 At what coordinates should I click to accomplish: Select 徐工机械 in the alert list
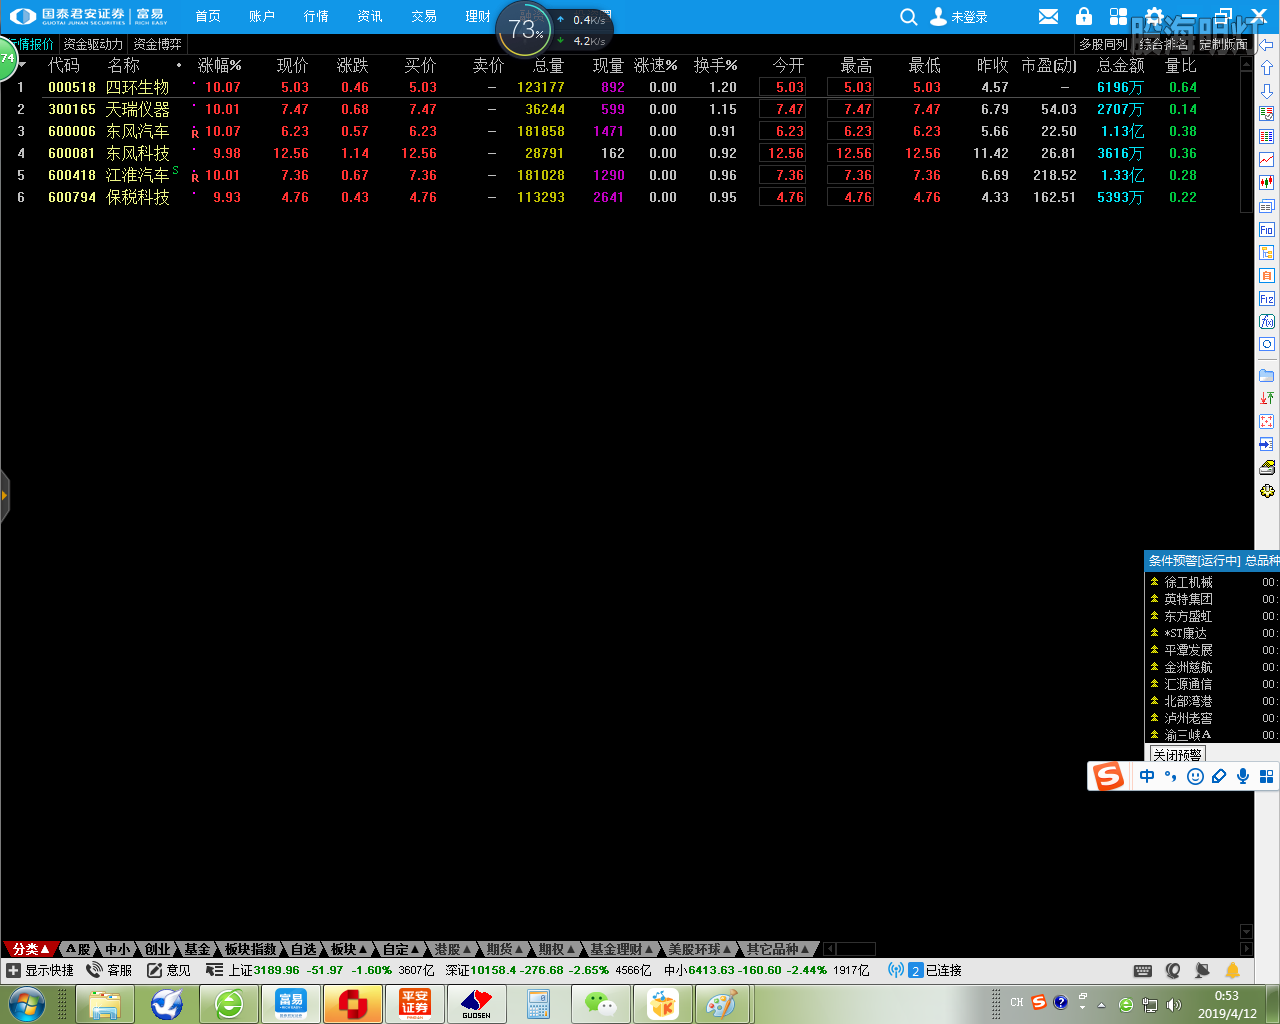[x=1188, y=582]
